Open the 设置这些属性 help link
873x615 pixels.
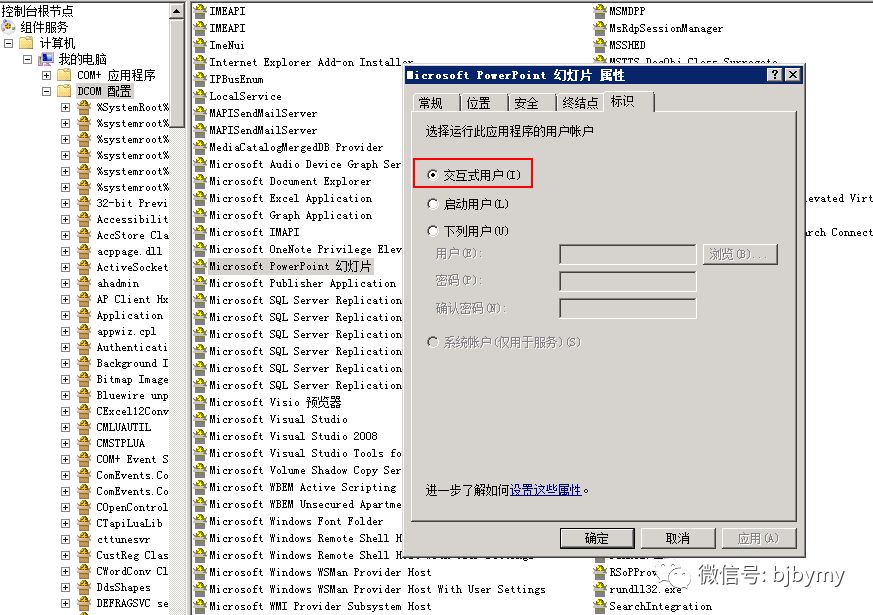coord(545,490)
